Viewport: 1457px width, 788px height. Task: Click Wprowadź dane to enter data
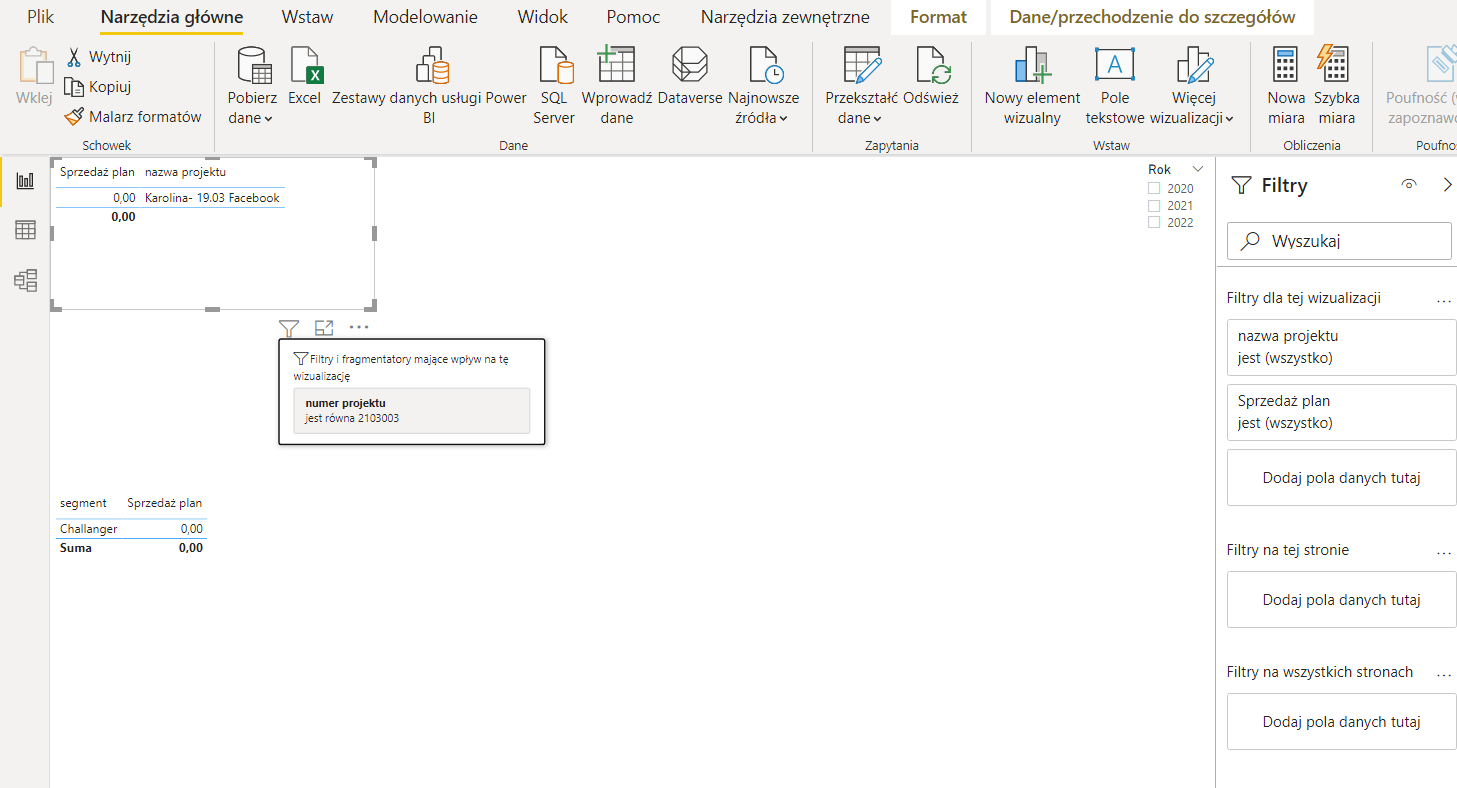617,86
